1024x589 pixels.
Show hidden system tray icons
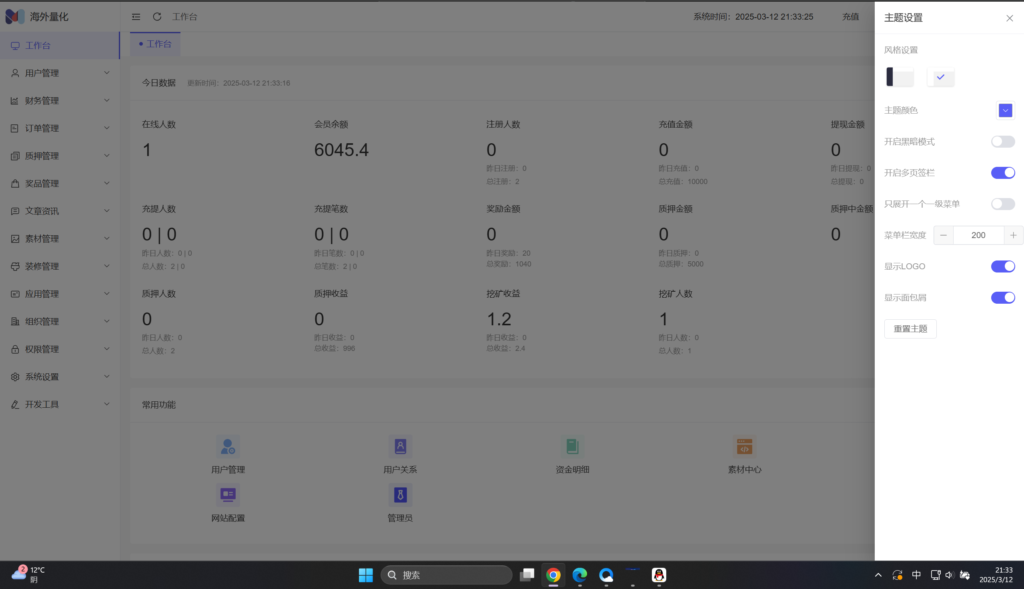[x=878, y=575]
